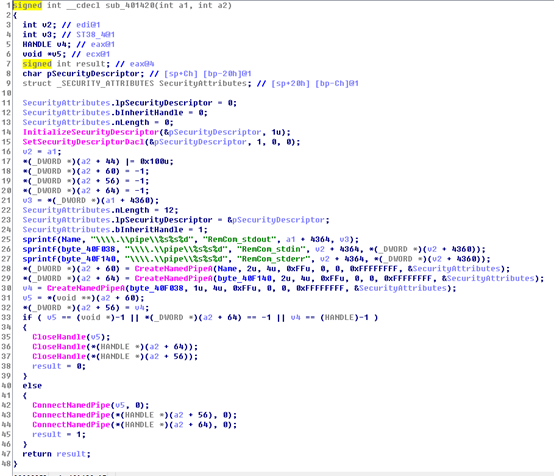This screenshot has width=554, height=476.
Task: Click '&SecurityAttributes' argument on line 30
Action: 401,288
